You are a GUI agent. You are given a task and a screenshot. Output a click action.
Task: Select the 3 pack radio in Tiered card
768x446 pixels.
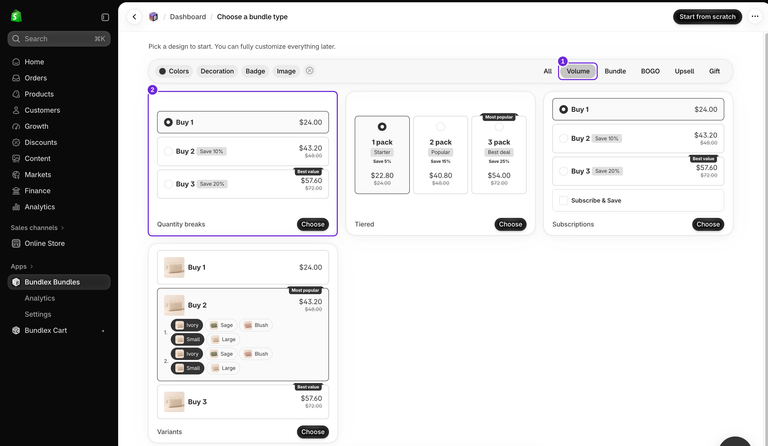click(x=499, y=127)
